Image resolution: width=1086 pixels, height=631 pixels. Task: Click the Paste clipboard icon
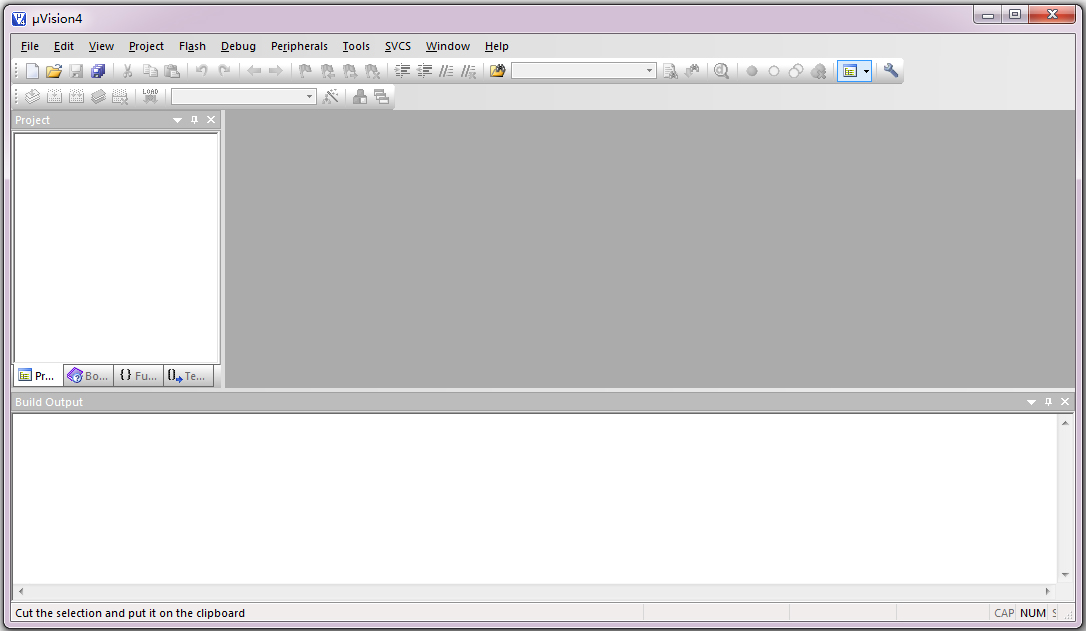[x=172, y=71]
